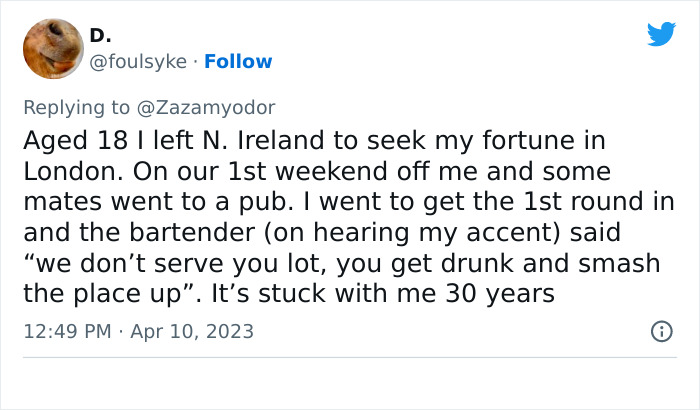Click the 12:49 PM timestamp
The image size is (700, 410).
click(67, 331)
